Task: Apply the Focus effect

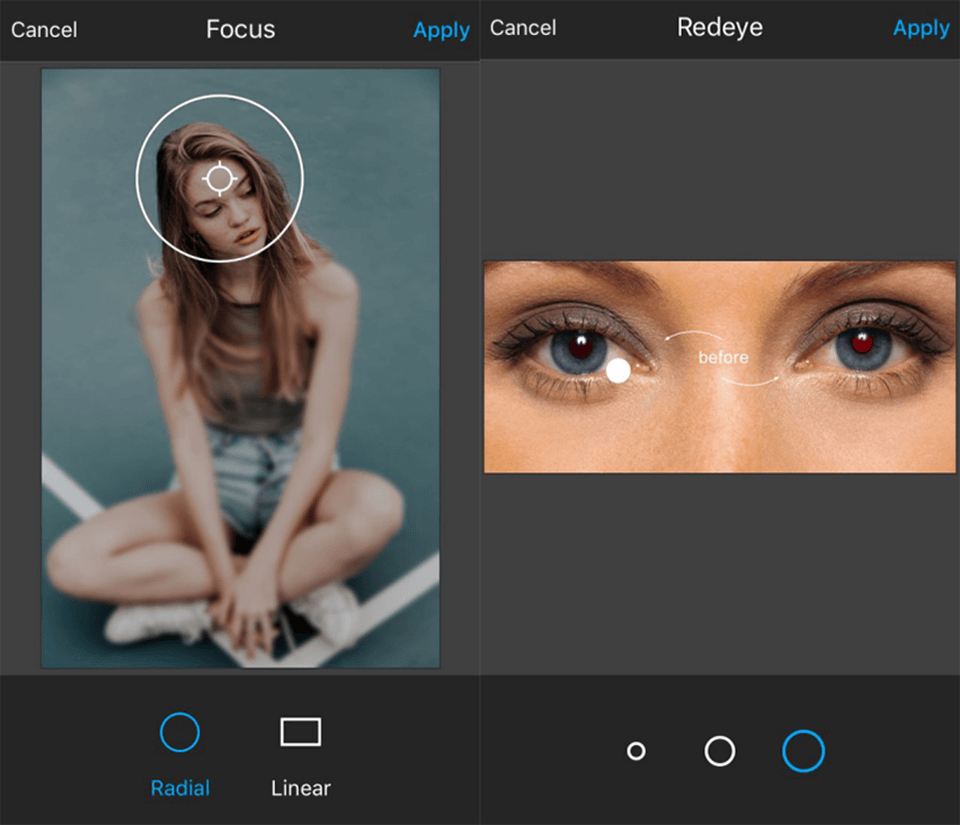Action: point(441,30)
